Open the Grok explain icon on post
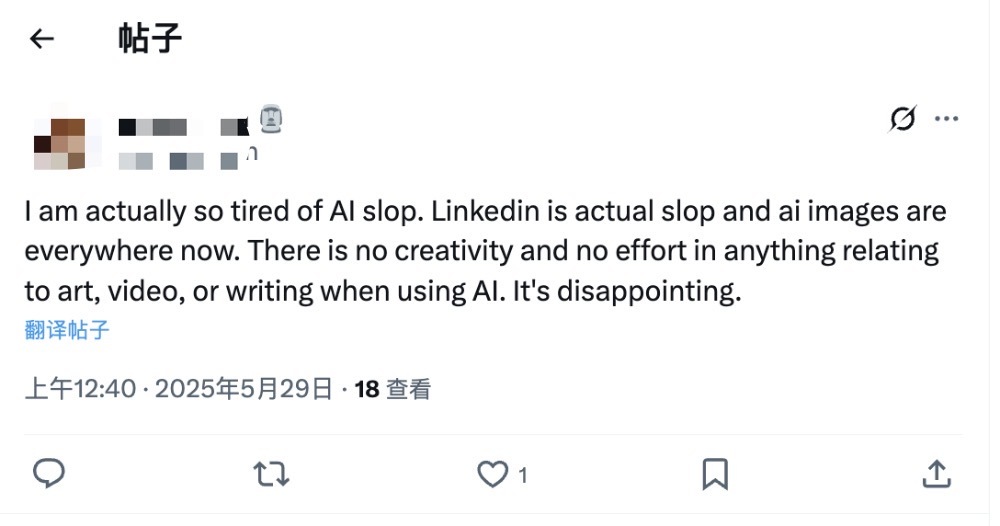The width and height of the screenshot is (1000, 526). click(902, 120)
